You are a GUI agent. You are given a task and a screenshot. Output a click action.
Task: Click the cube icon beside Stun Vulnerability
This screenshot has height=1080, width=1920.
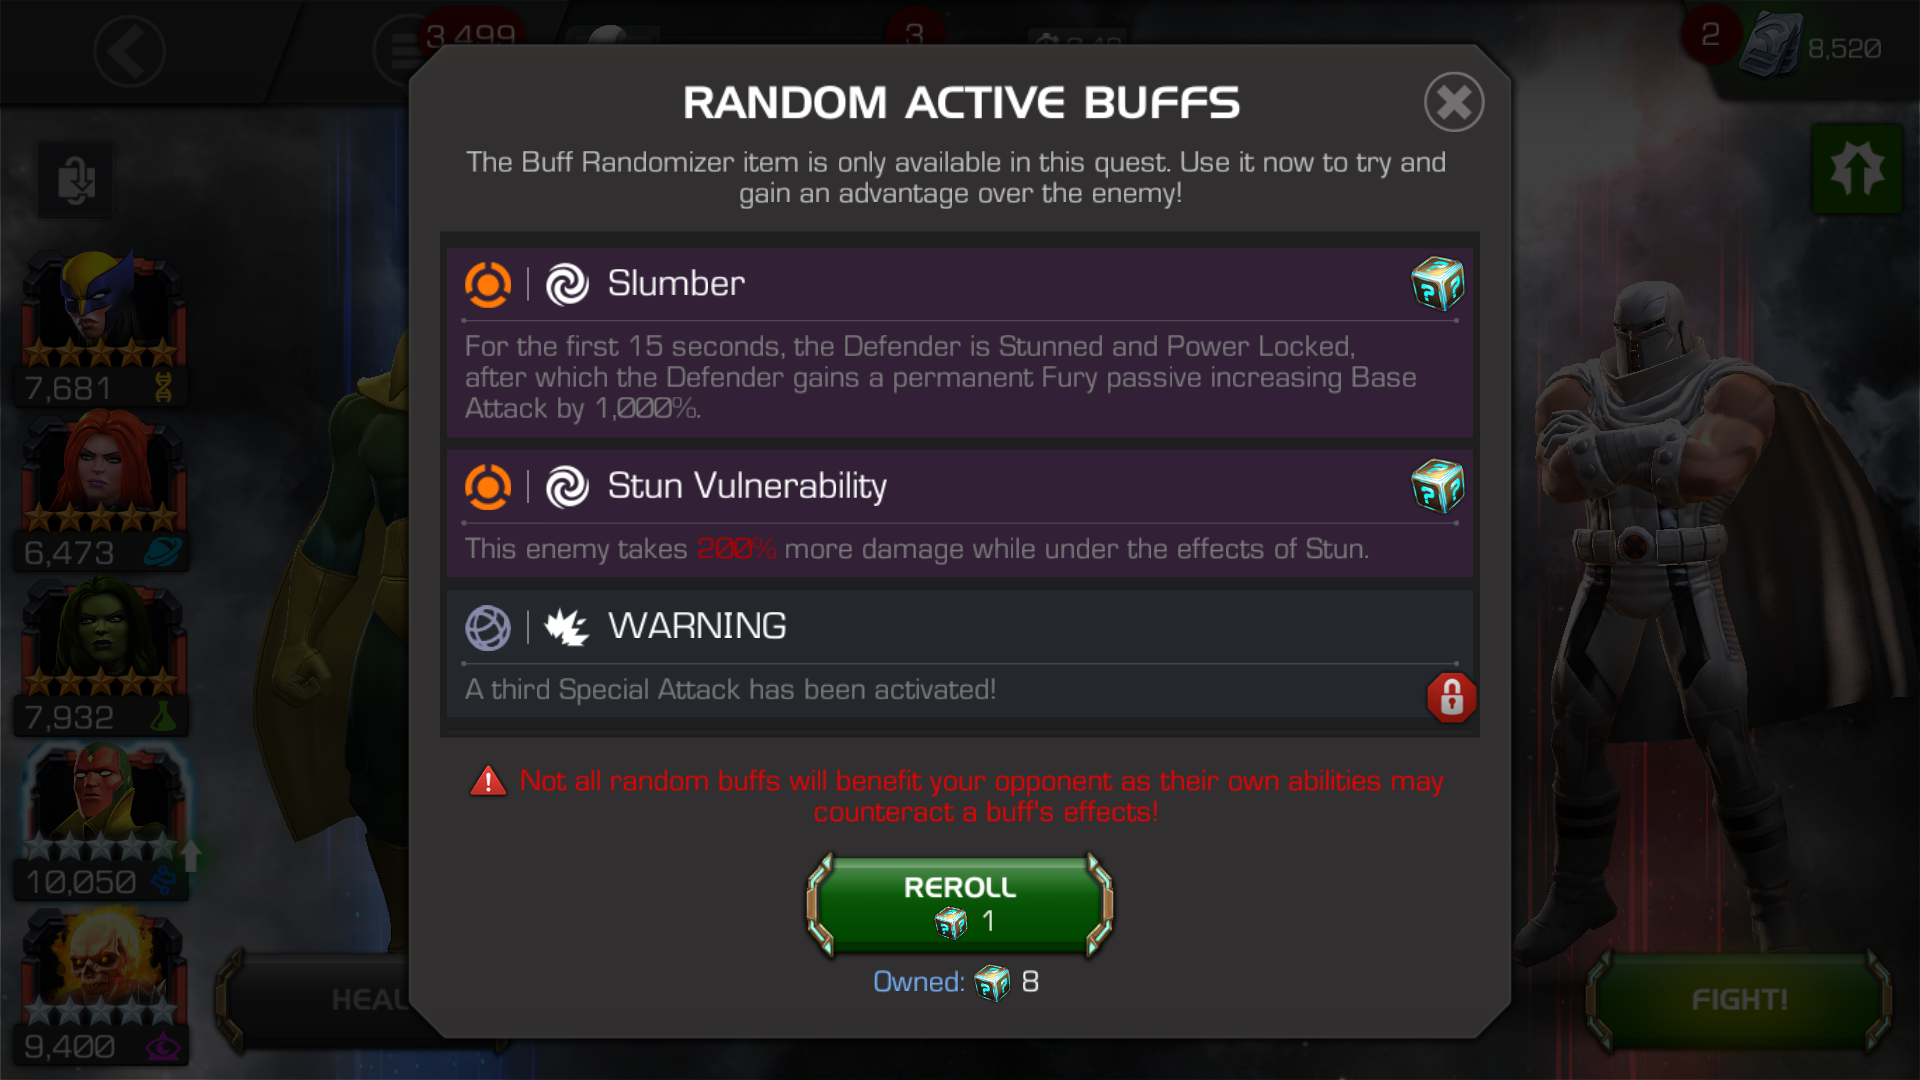click(1437, 486)
